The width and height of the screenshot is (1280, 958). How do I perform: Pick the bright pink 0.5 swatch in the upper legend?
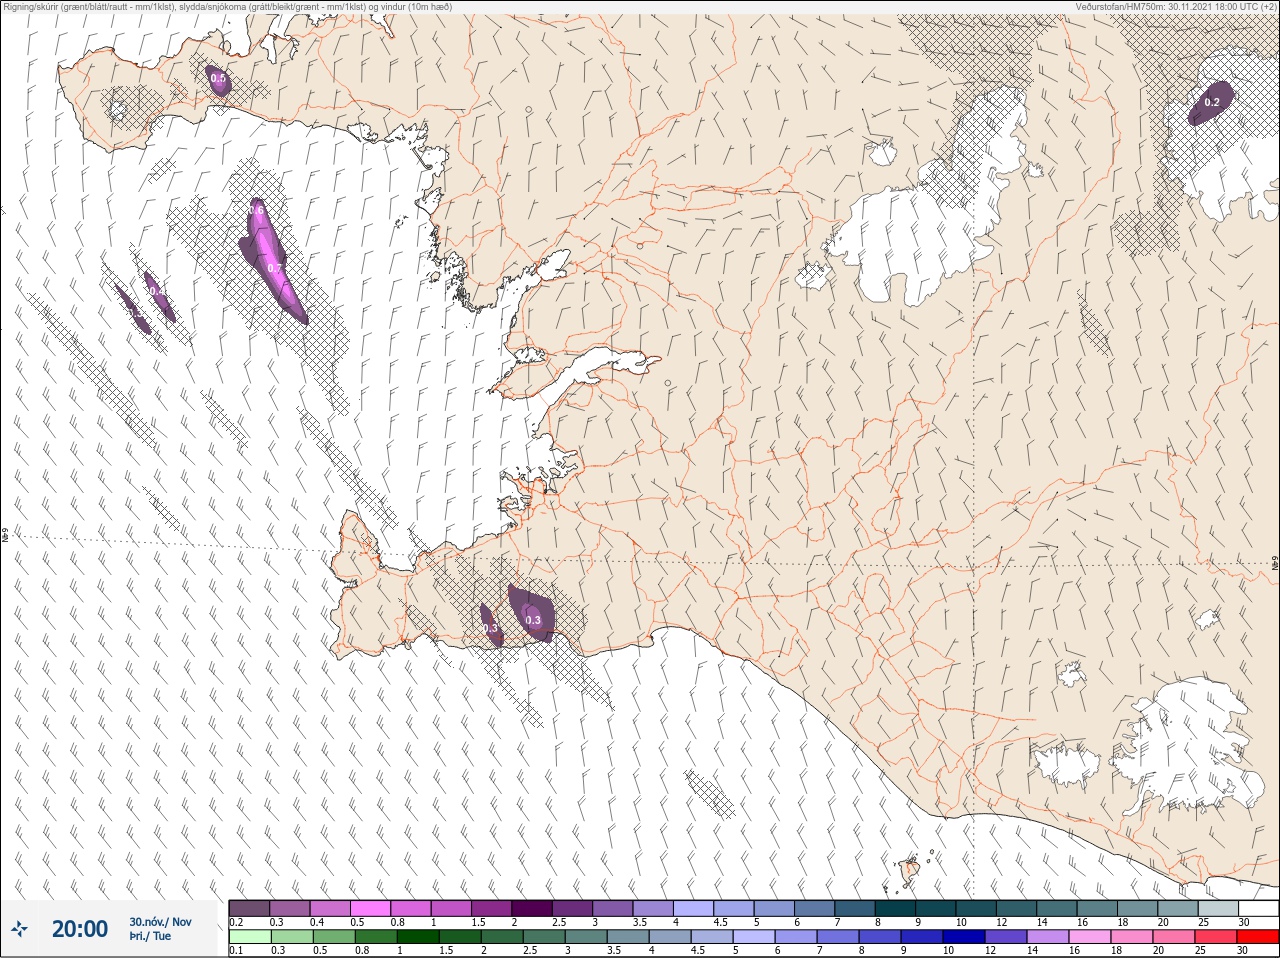pos(370,908)
